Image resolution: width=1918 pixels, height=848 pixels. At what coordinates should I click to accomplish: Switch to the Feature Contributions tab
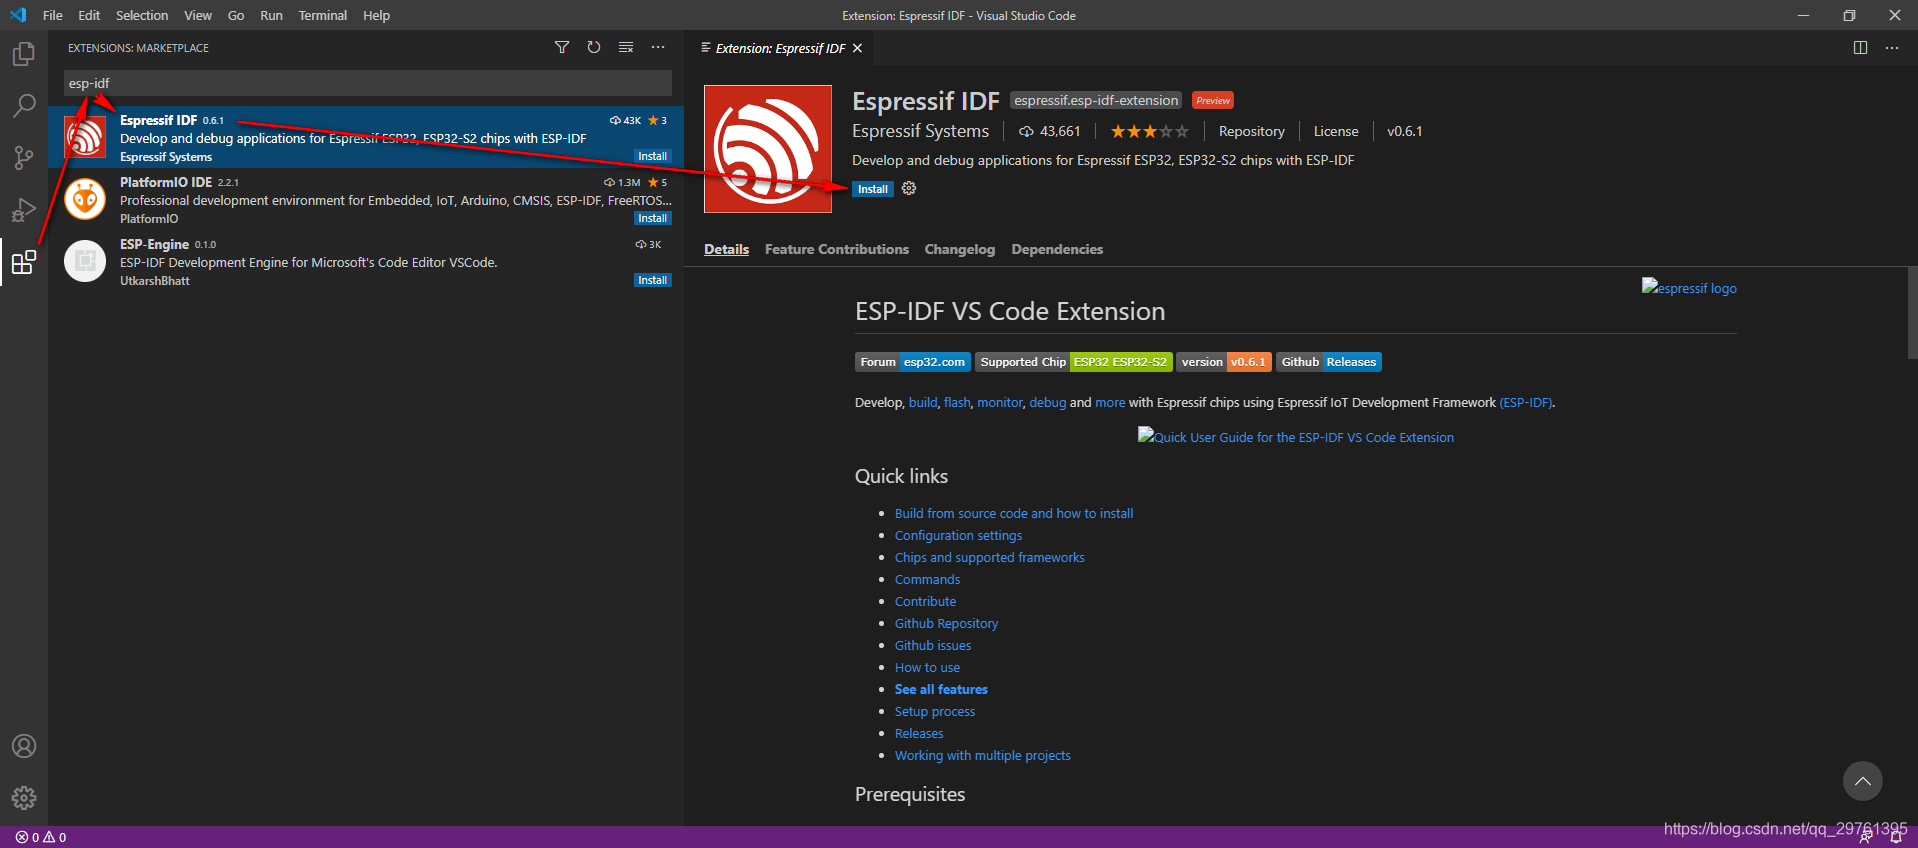tap(837, 249)
